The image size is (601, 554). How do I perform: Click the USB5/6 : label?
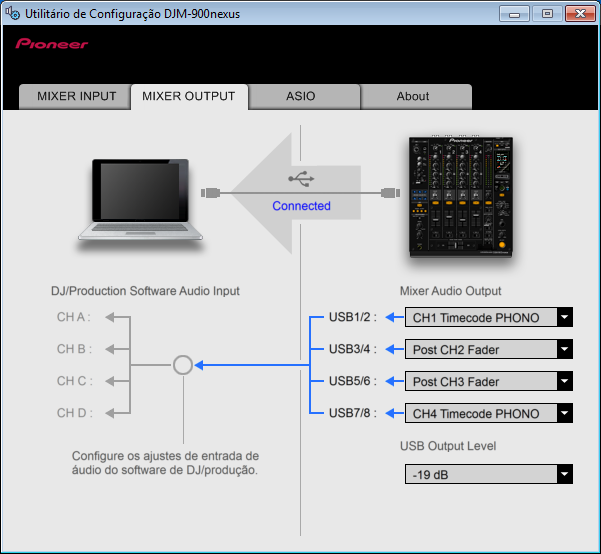tap(353, 381)
